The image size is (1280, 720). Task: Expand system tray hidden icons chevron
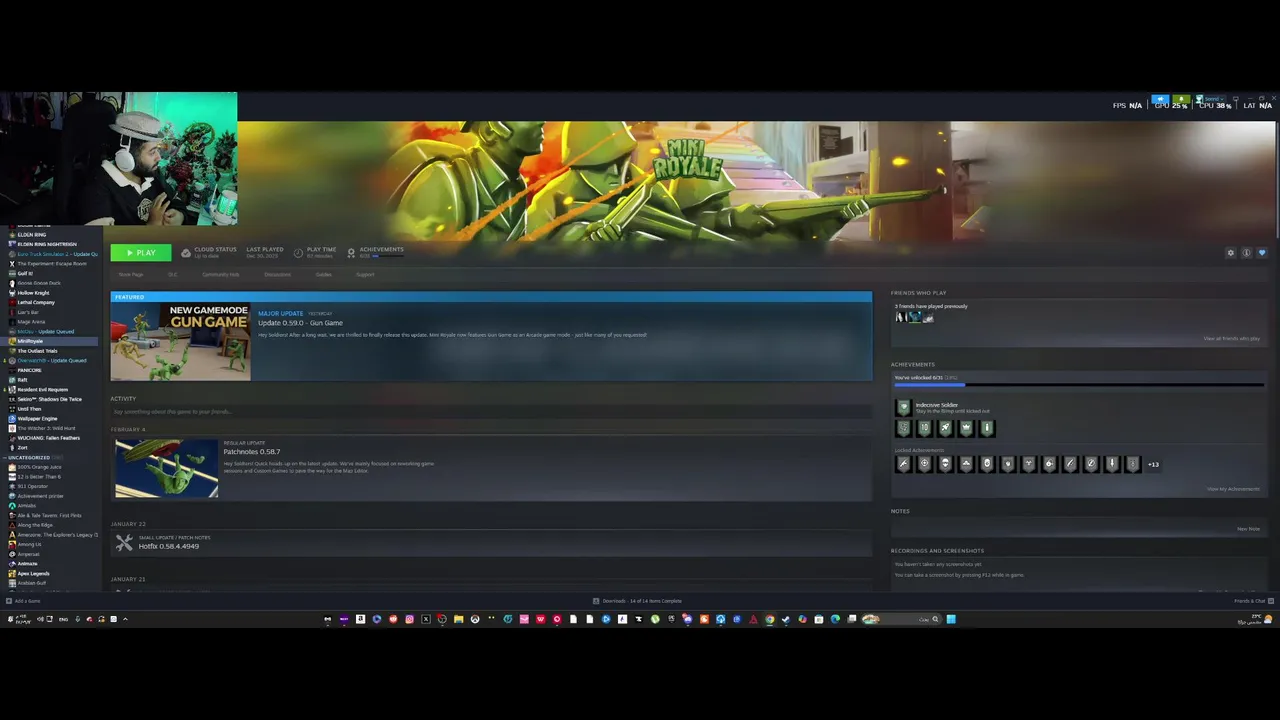125,619
